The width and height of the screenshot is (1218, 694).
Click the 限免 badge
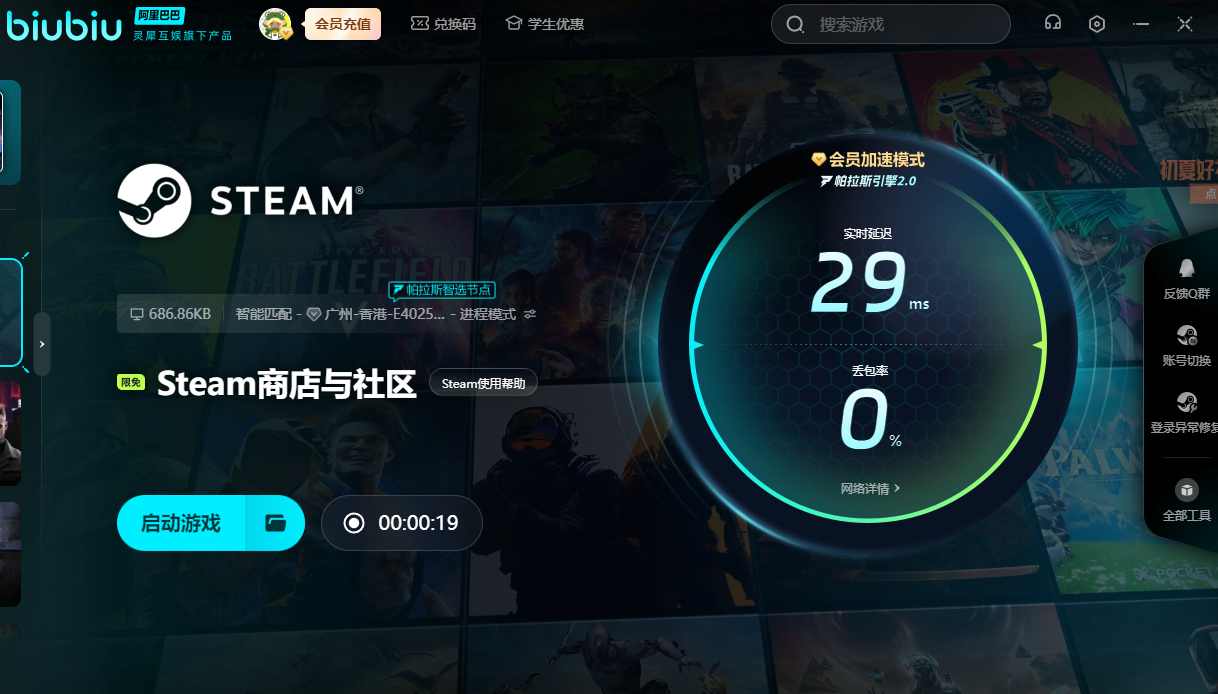131,383
